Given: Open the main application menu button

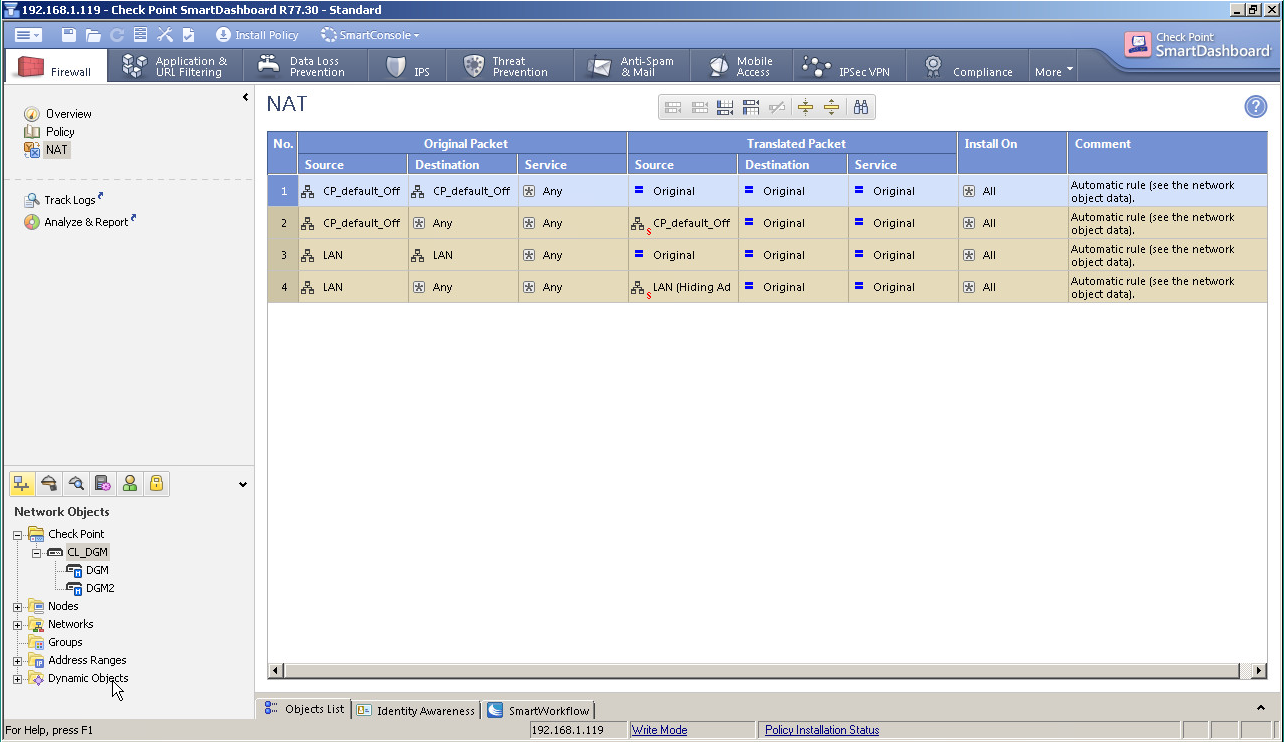Looking at the screenshot, I should 28,35.
